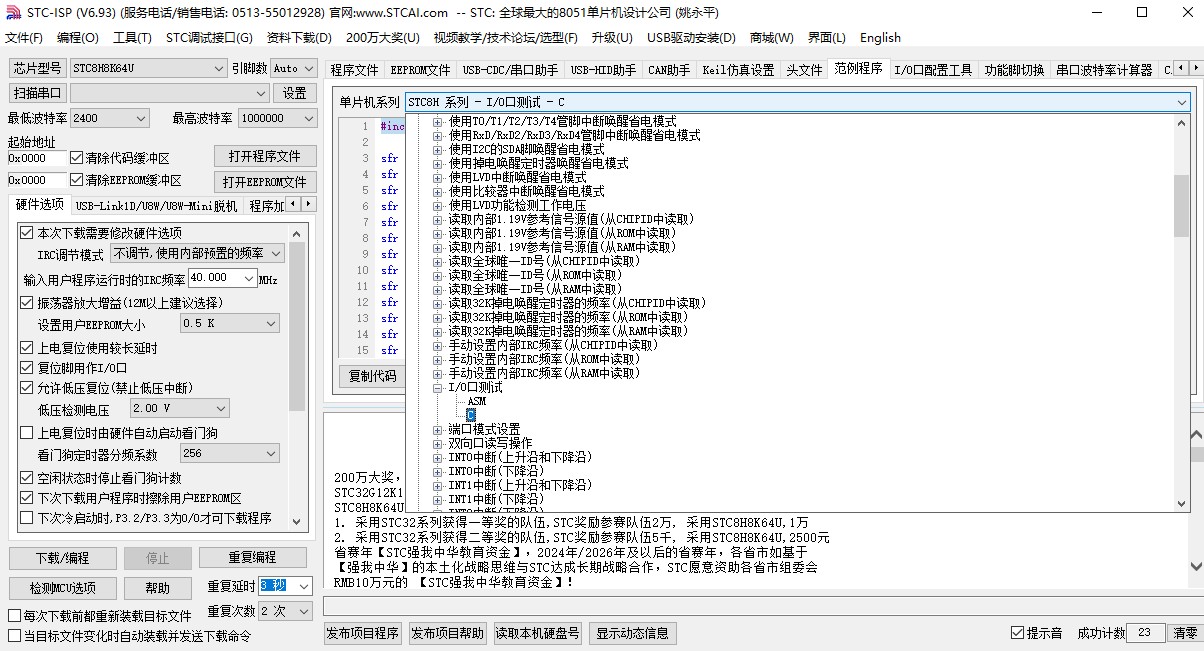Click the 打开EEPROM文件 button
This screenshot has height=651, width=1204.
pyautogui.click(x=264, y=182)
